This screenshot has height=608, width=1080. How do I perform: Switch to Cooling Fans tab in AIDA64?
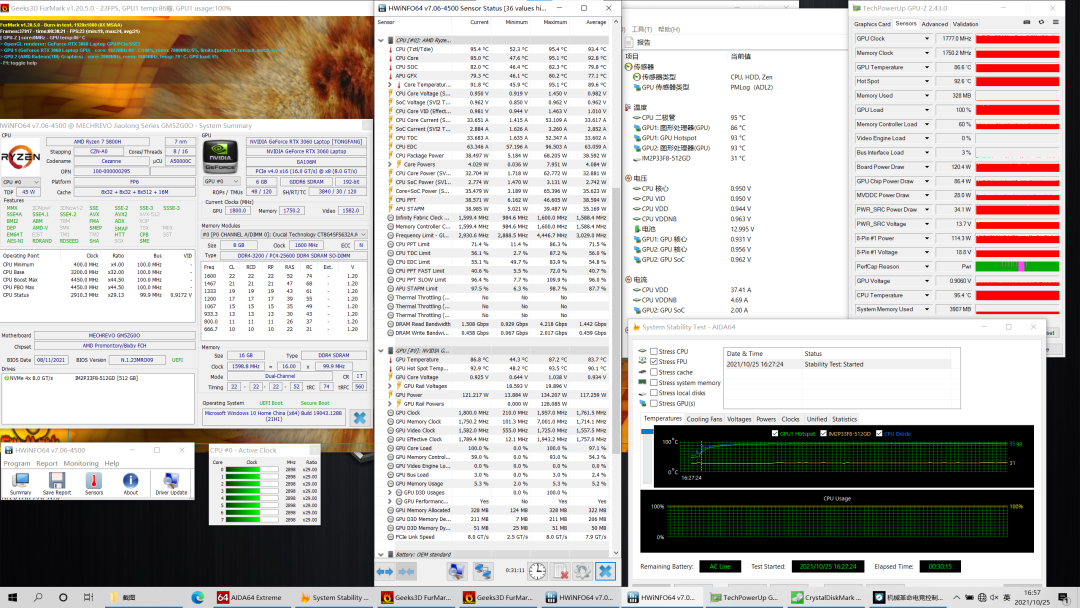pyautogui.click(x=704, y=419)
